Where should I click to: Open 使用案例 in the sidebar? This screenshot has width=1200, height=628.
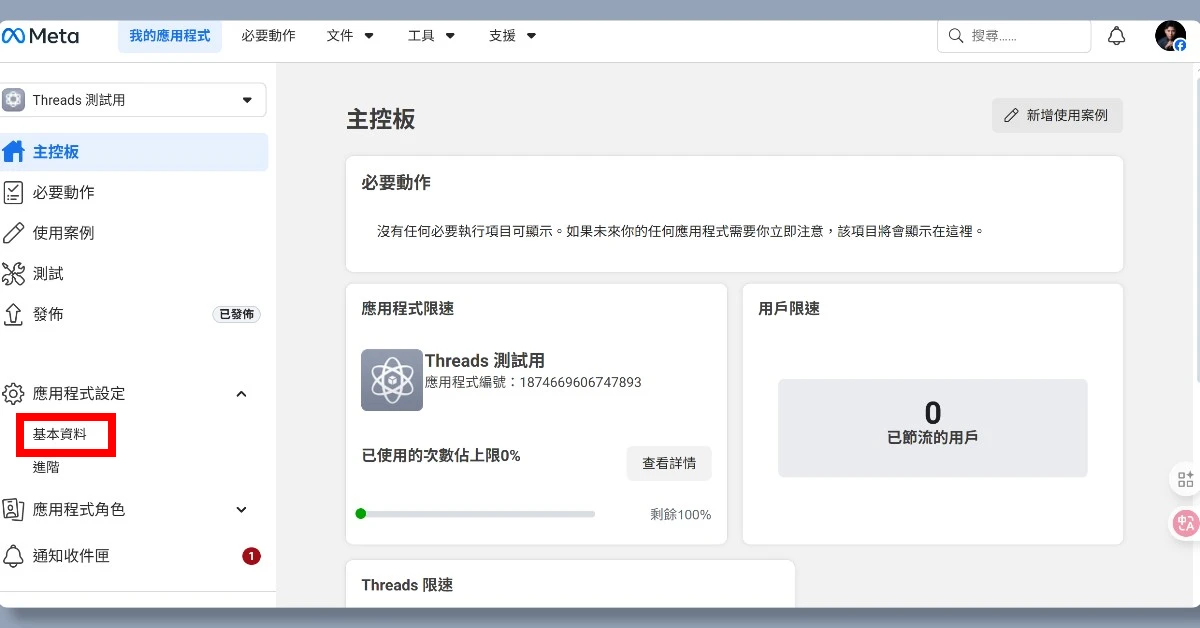click(x=134, y=233)
